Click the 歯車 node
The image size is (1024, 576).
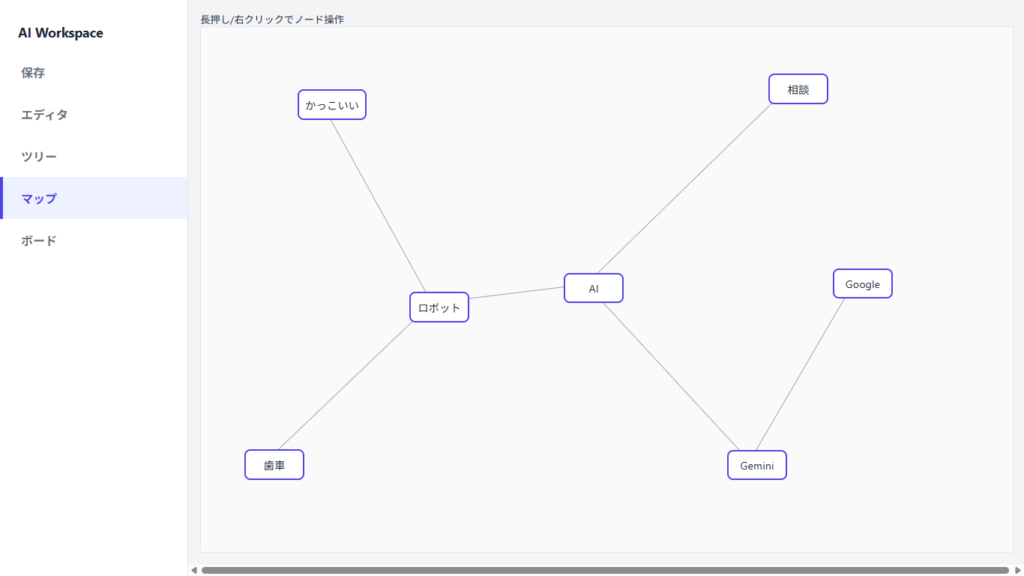tap(274, 464)
